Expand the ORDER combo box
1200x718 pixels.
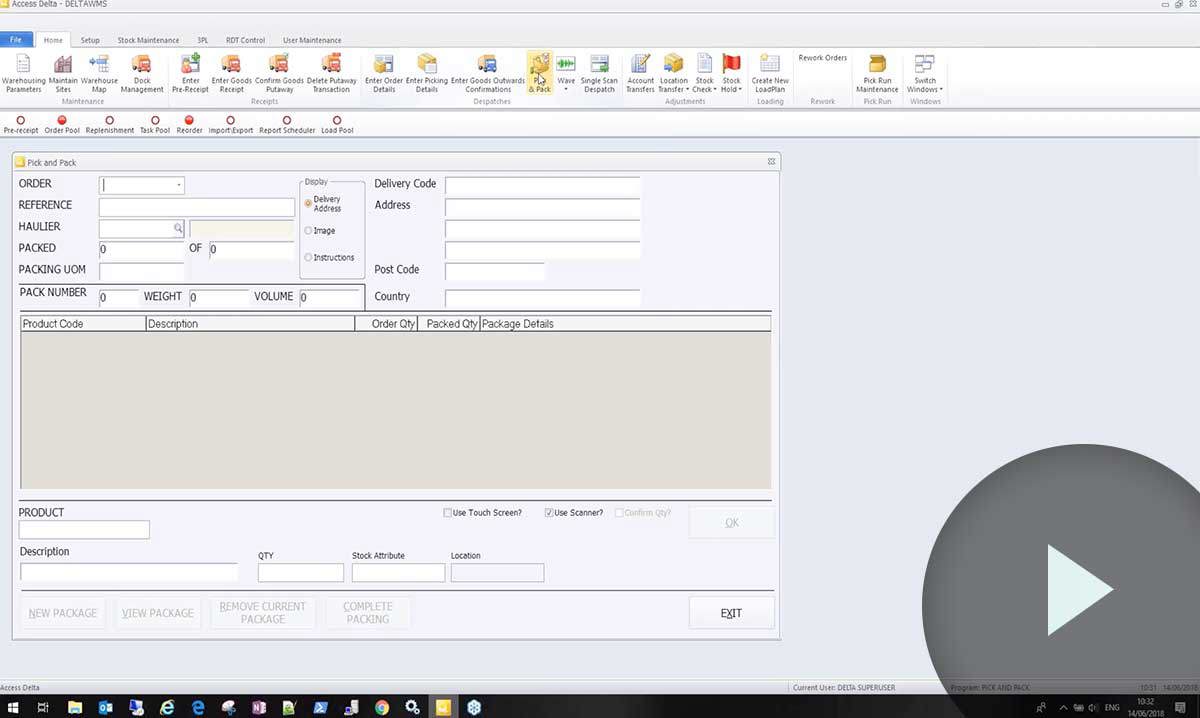[x=178, y=185]
